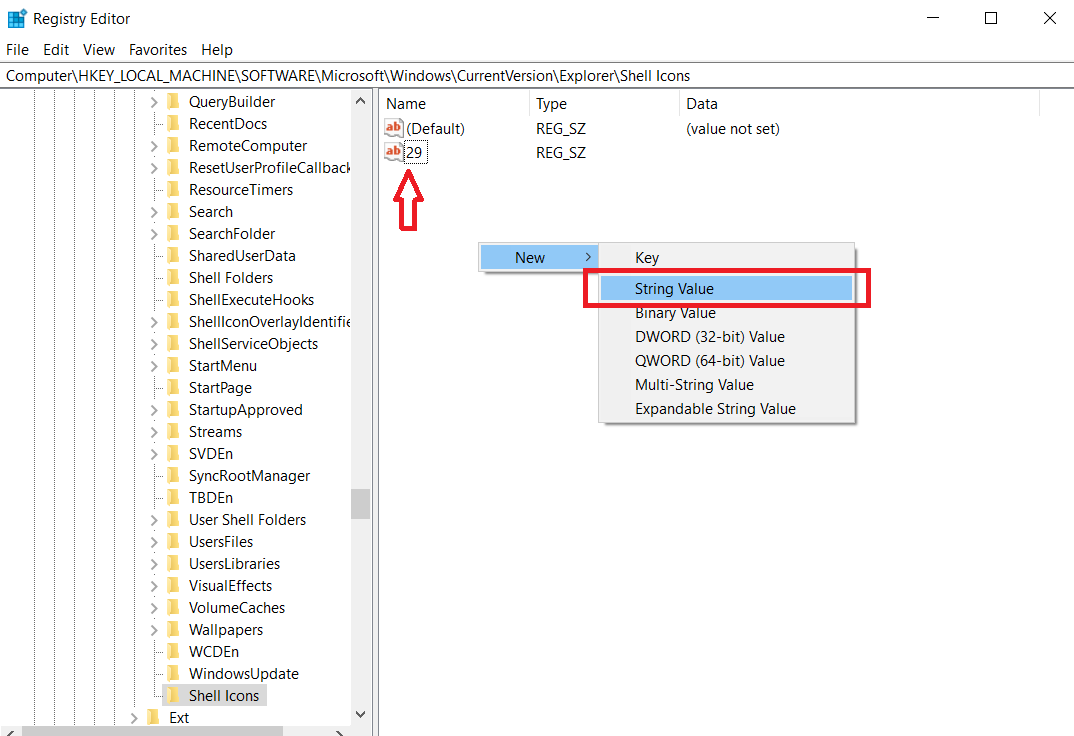Open the Favorites menu

tap(158, 50)
